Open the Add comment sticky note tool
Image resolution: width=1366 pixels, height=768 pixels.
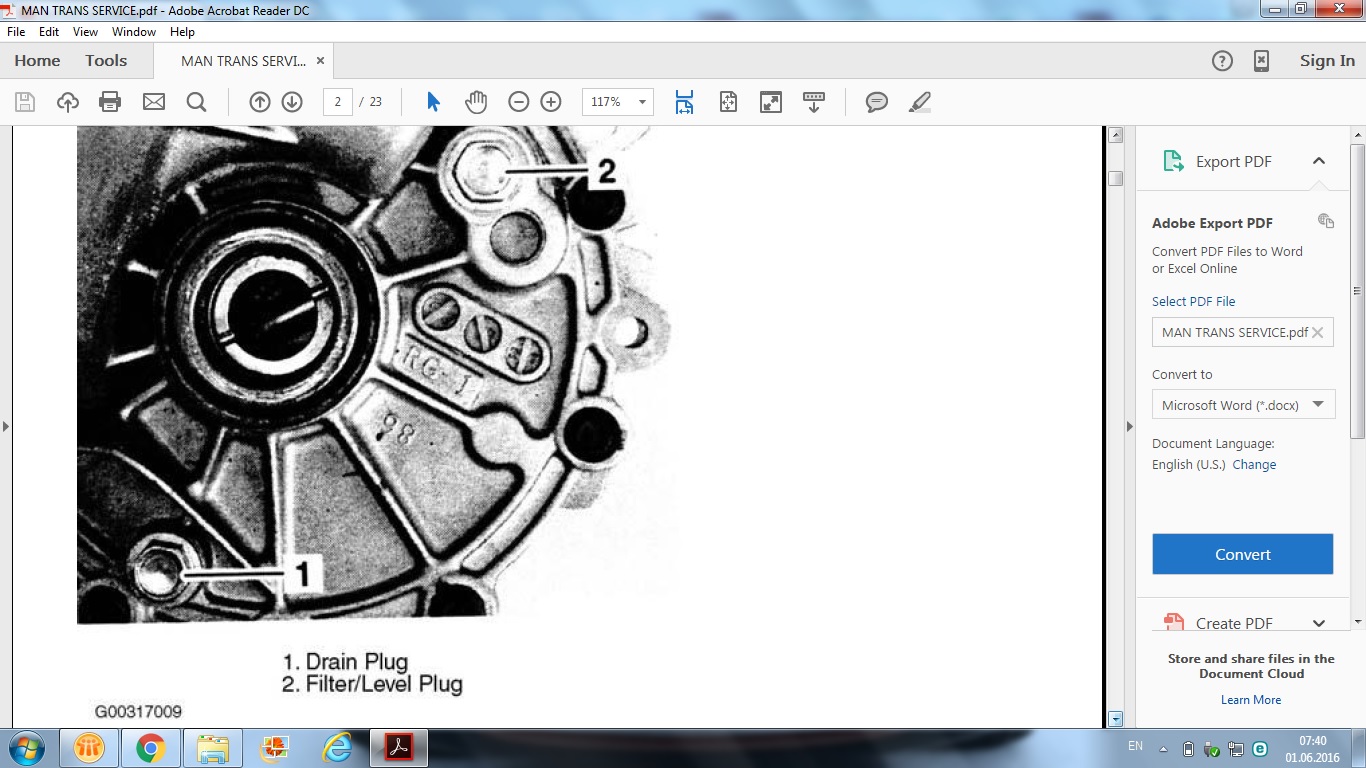[x=877, y=102]
